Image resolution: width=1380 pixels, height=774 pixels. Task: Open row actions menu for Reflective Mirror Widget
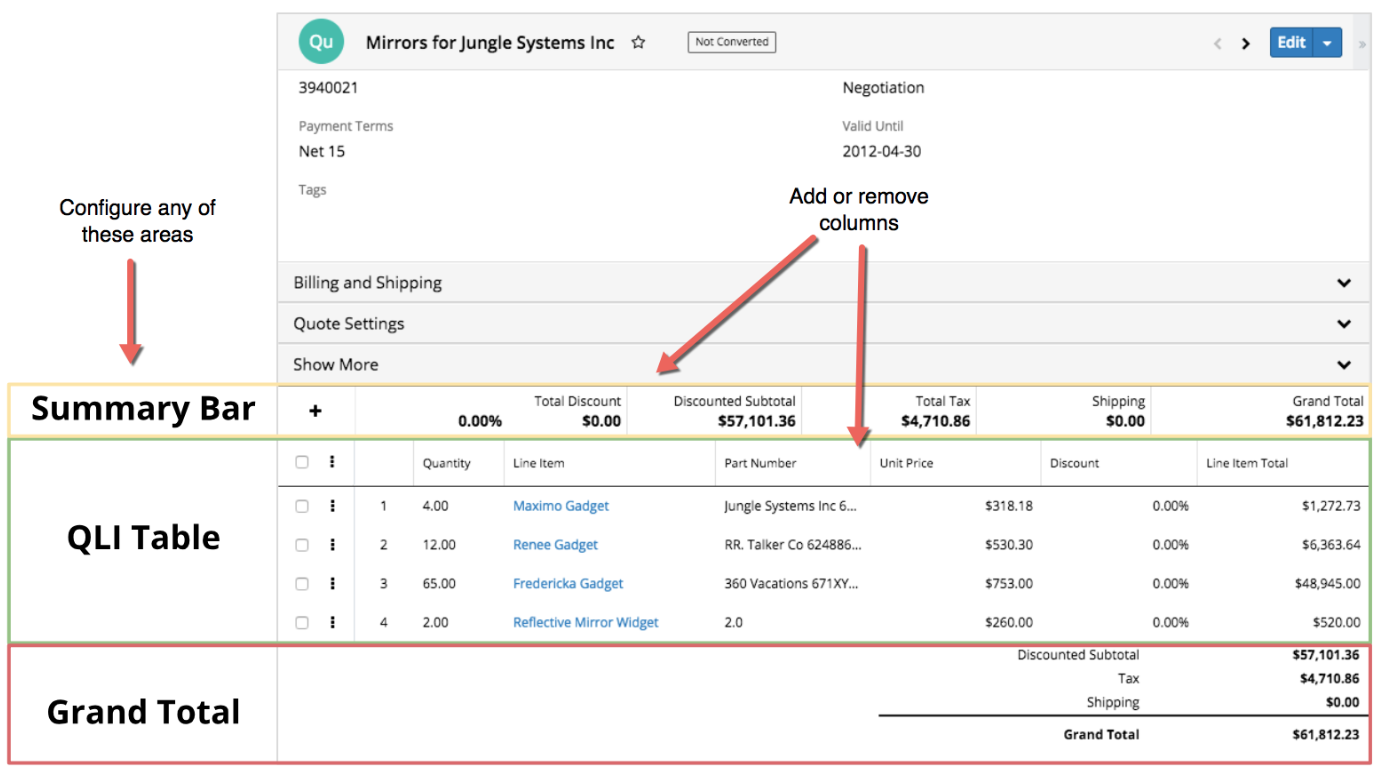pyautogui.click(x=332, y=622)
